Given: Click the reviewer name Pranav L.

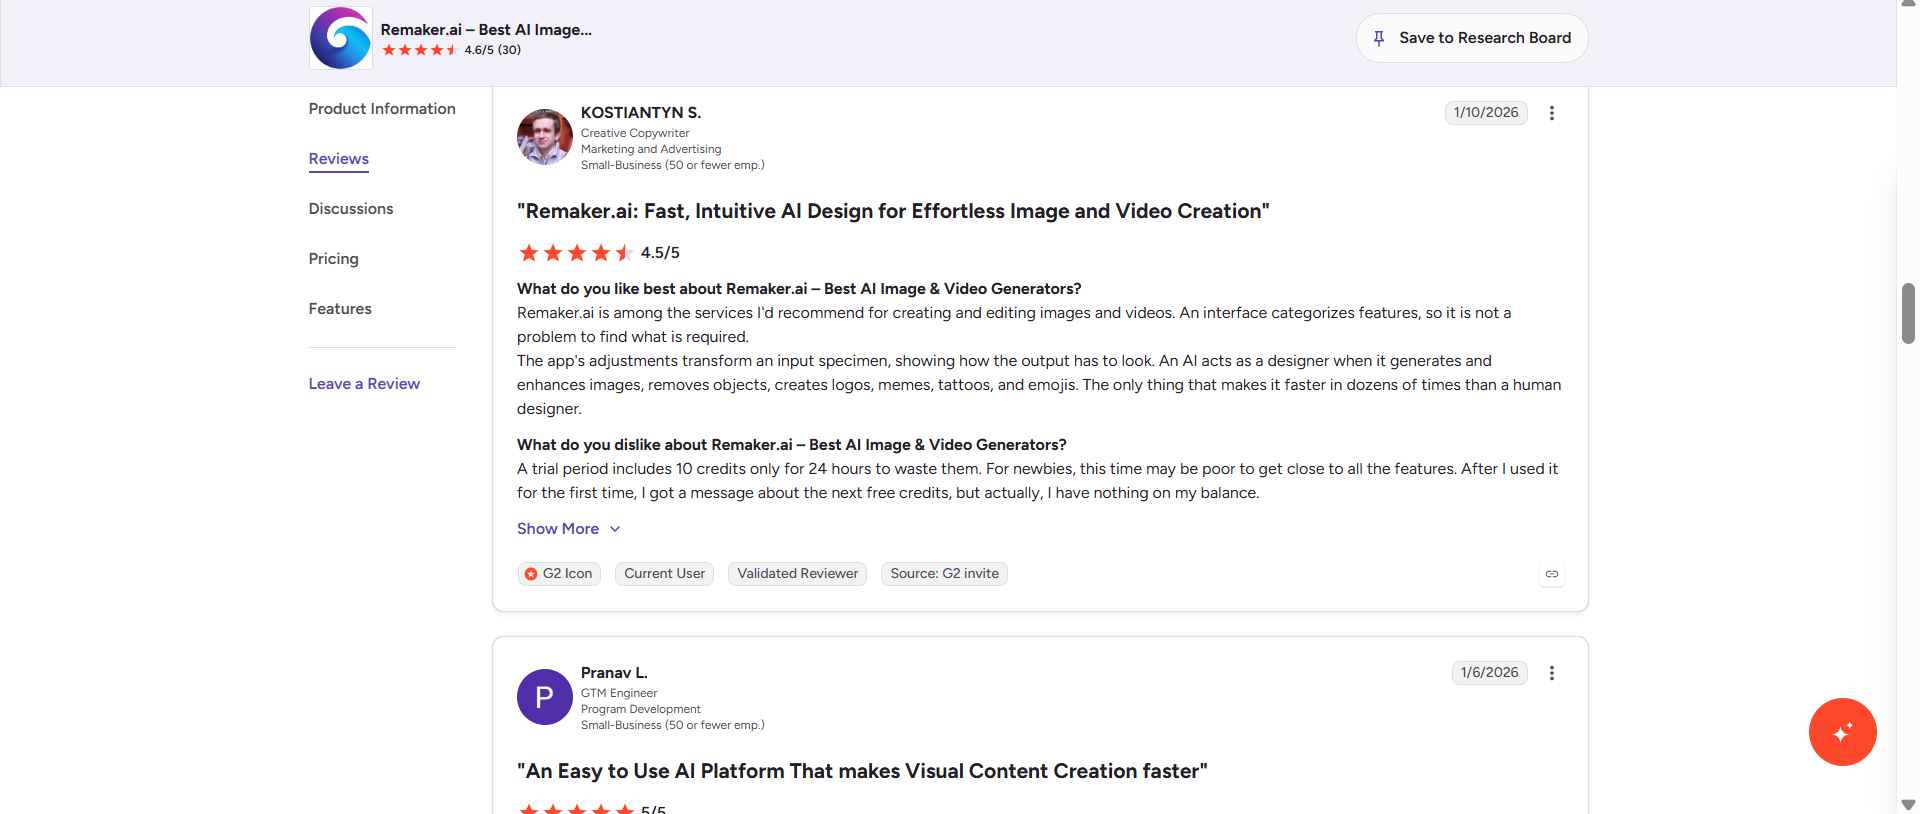Looking at the screenshot, I should [x=614, y=673].
